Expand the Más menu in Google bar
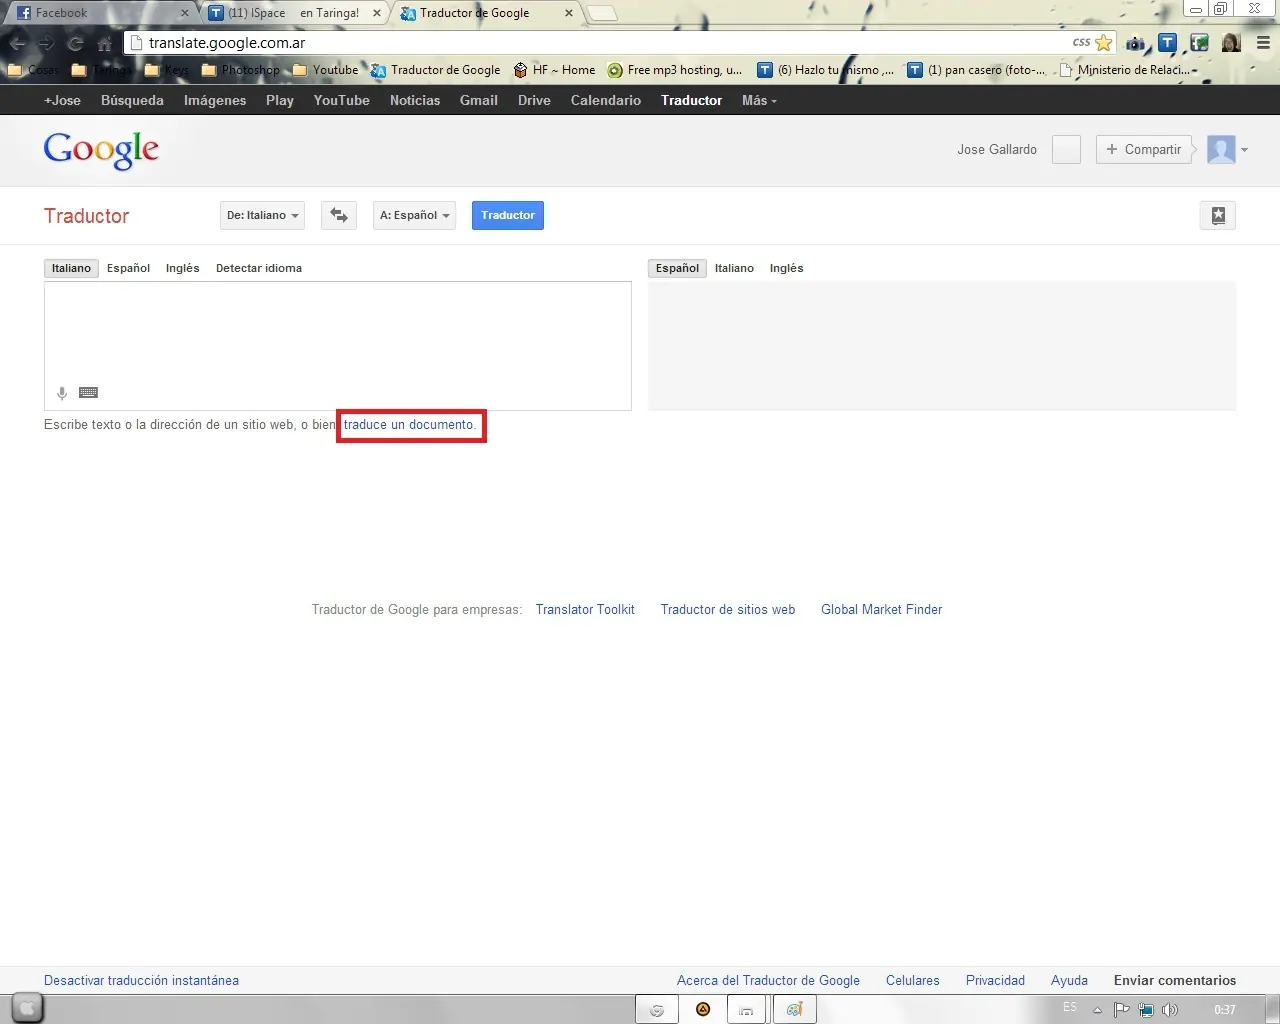 (x=759, y=100)
